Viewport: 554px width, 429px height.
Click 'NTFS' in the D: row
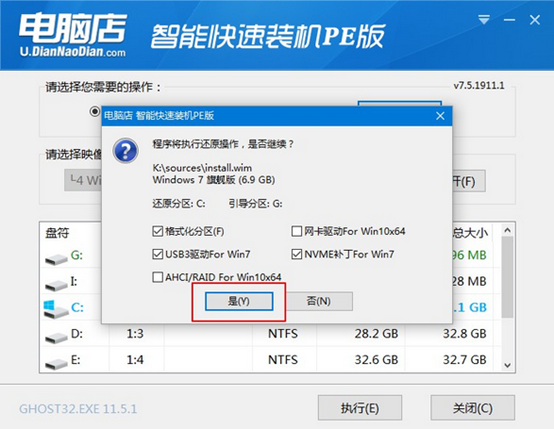coord(283,334)
